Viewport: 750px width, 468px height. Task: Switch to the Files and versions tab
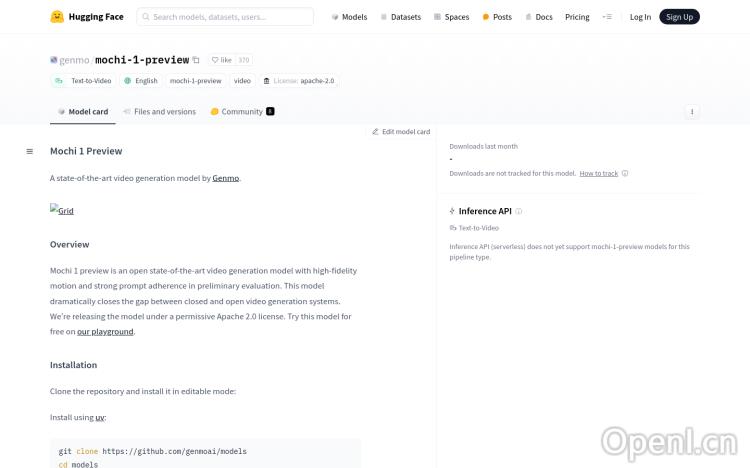(159, 112)
